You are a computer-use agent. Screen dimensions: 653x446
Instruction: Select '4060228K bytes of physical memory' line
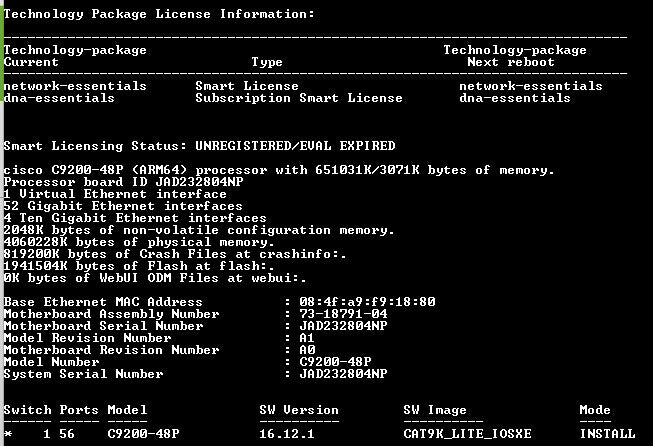pos(139,243)
